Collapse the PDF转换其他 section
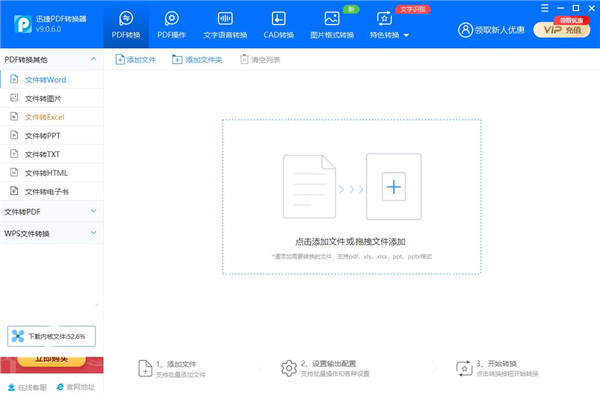The width and height of the screenshot is (600, 396). 93,59
